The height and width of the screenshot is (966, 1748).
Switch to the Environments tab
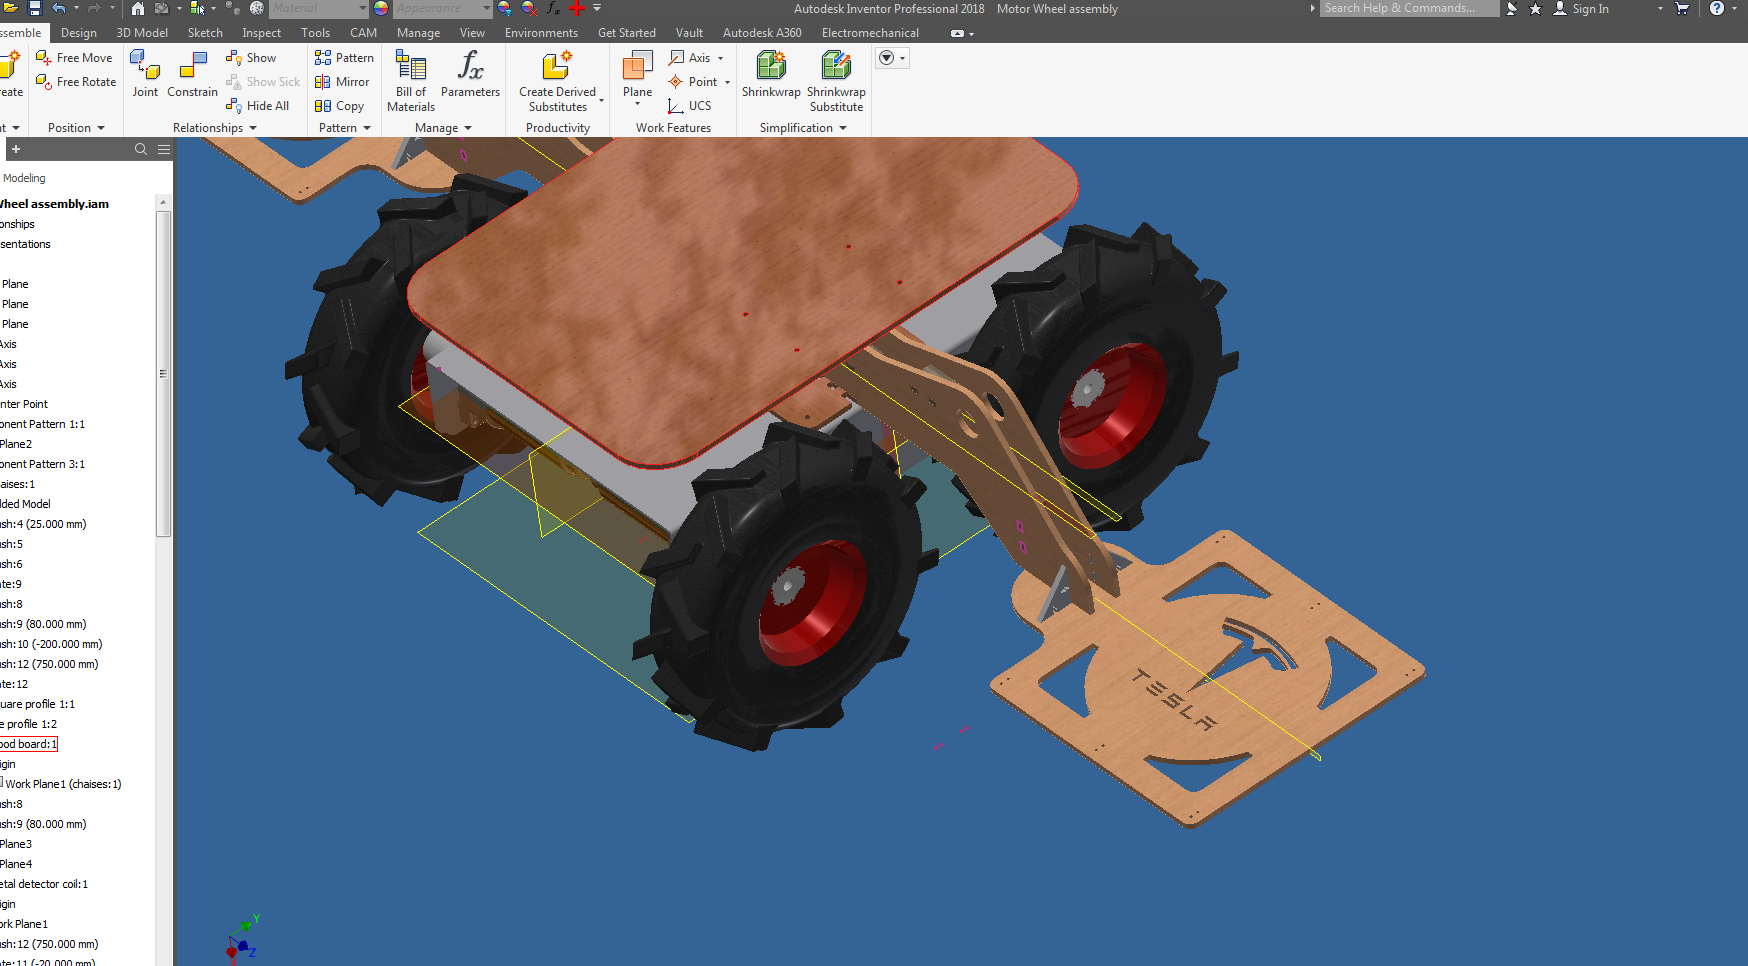coord(541,33)
